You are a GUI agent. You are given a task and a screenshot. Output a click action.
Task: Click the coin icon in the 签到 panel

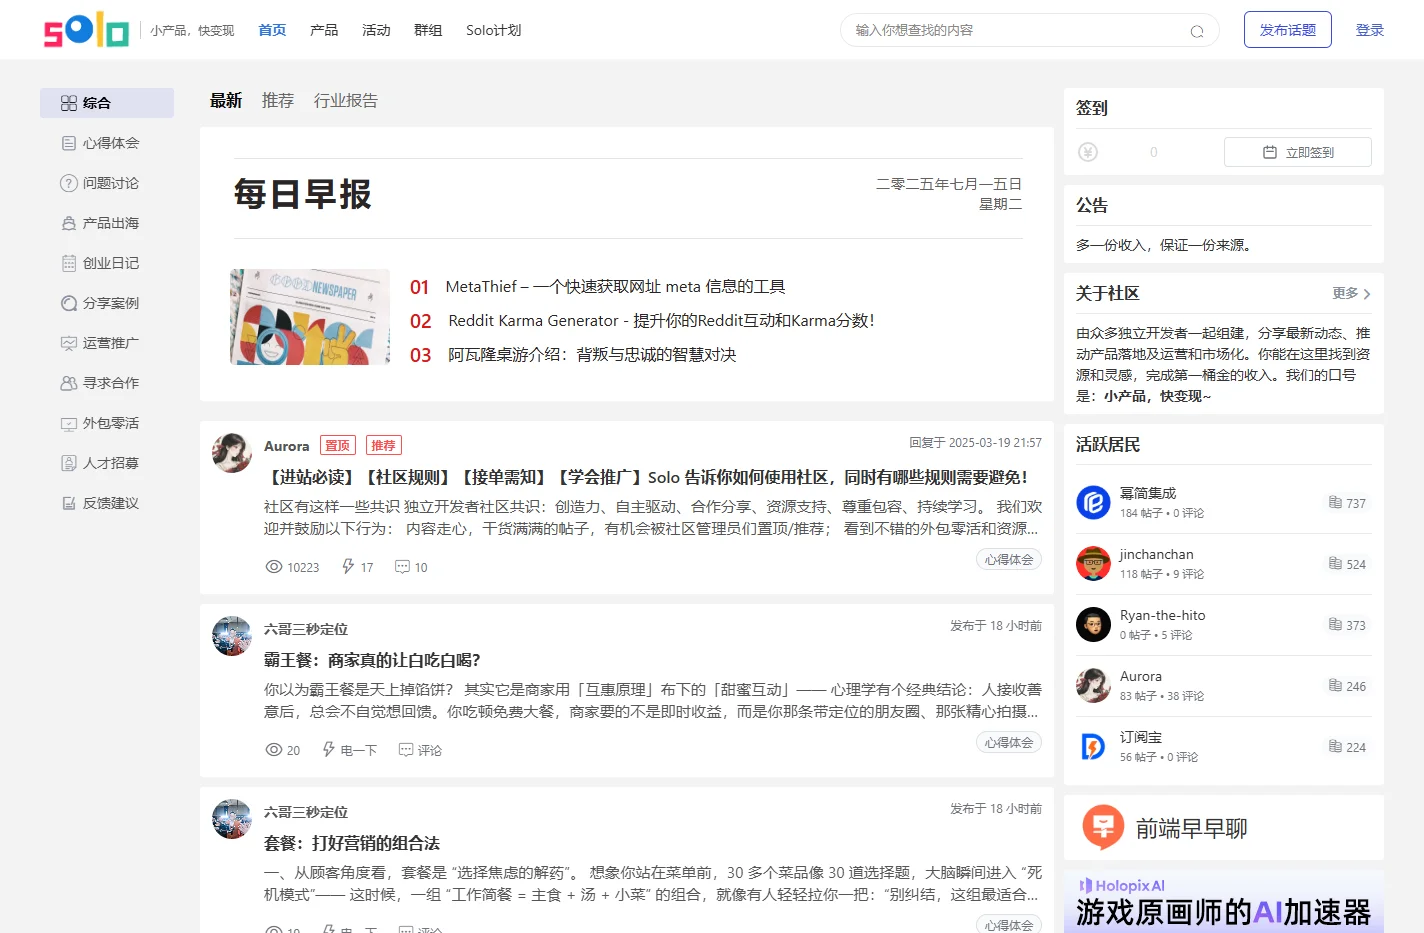[1088, 152]
